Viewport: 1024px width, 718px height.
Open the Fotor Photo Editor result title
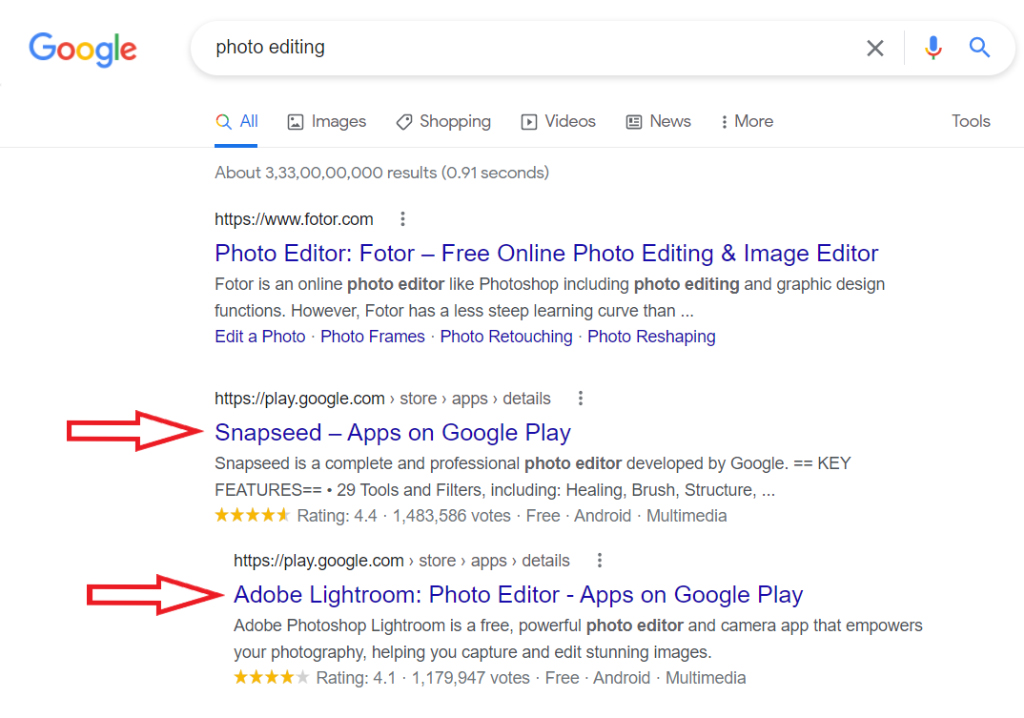547,253
